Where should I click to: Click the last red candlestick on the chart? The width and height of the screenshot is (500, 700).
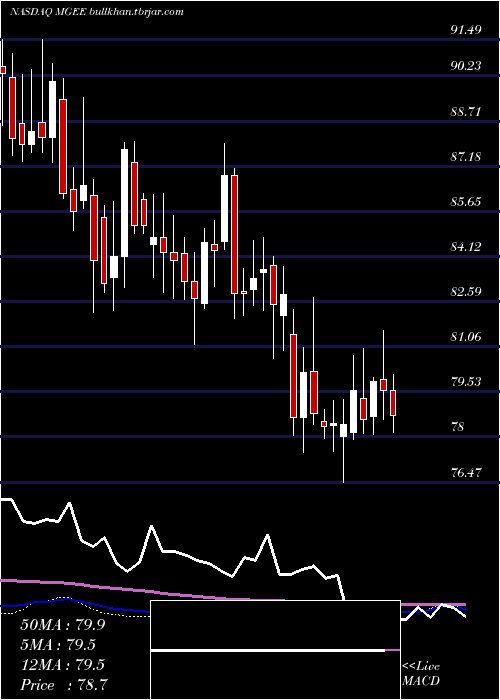tap(393, 403)
